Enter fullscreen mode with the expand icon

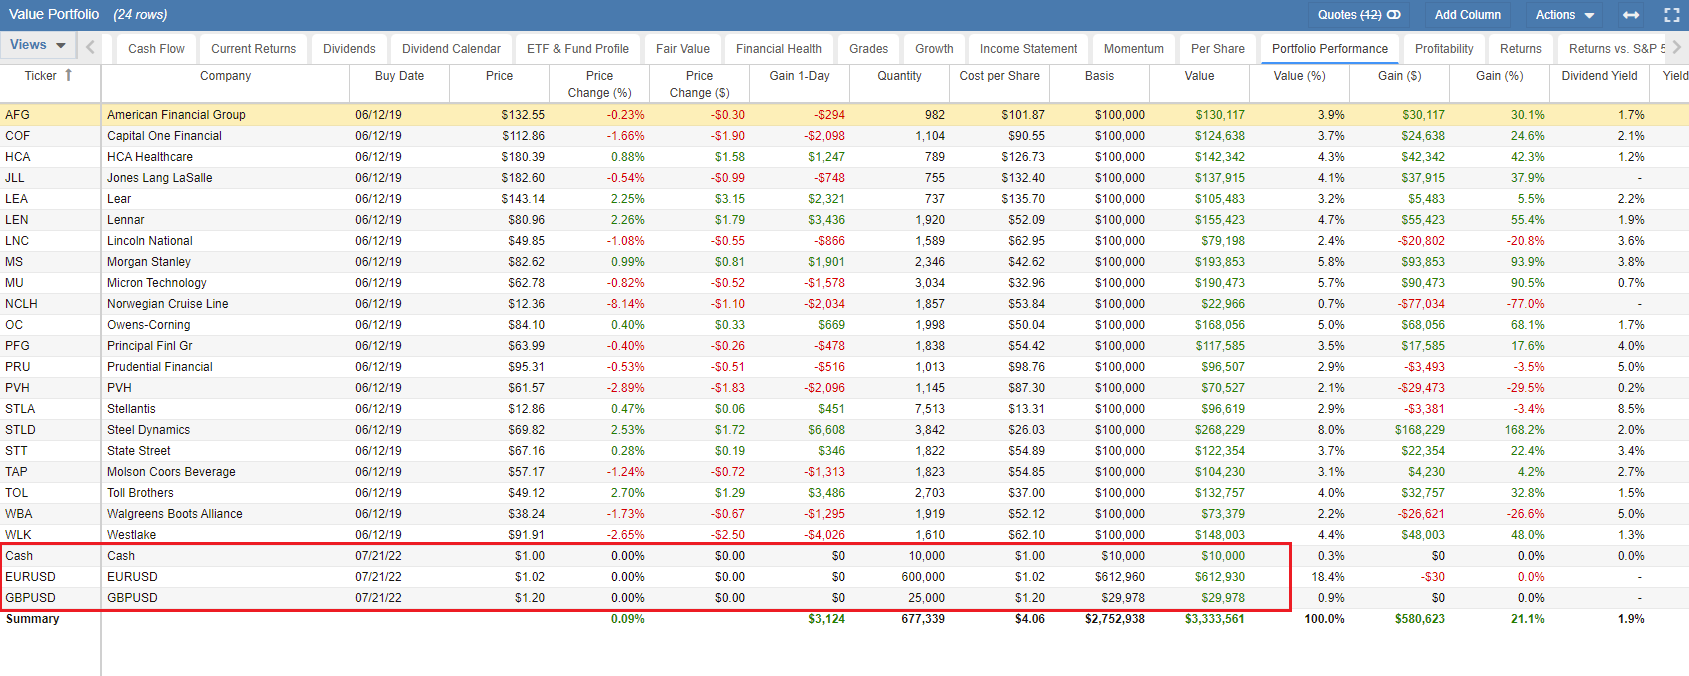1671,15
